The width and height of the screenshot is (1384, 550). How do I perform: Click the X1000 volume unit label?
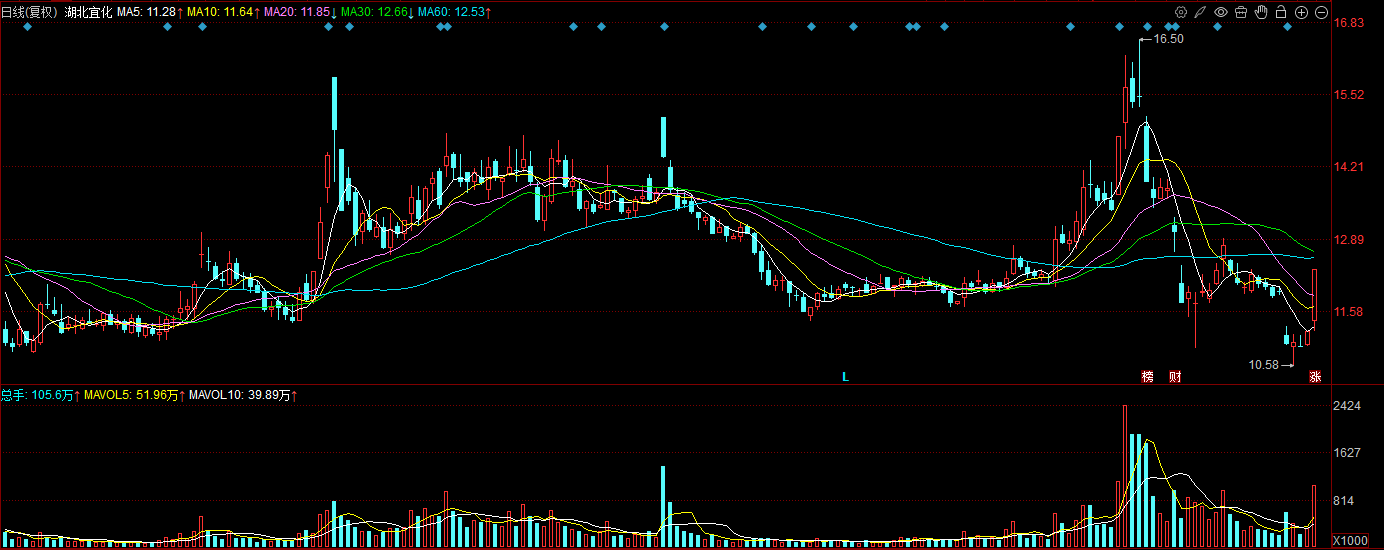coord(1350,540)
